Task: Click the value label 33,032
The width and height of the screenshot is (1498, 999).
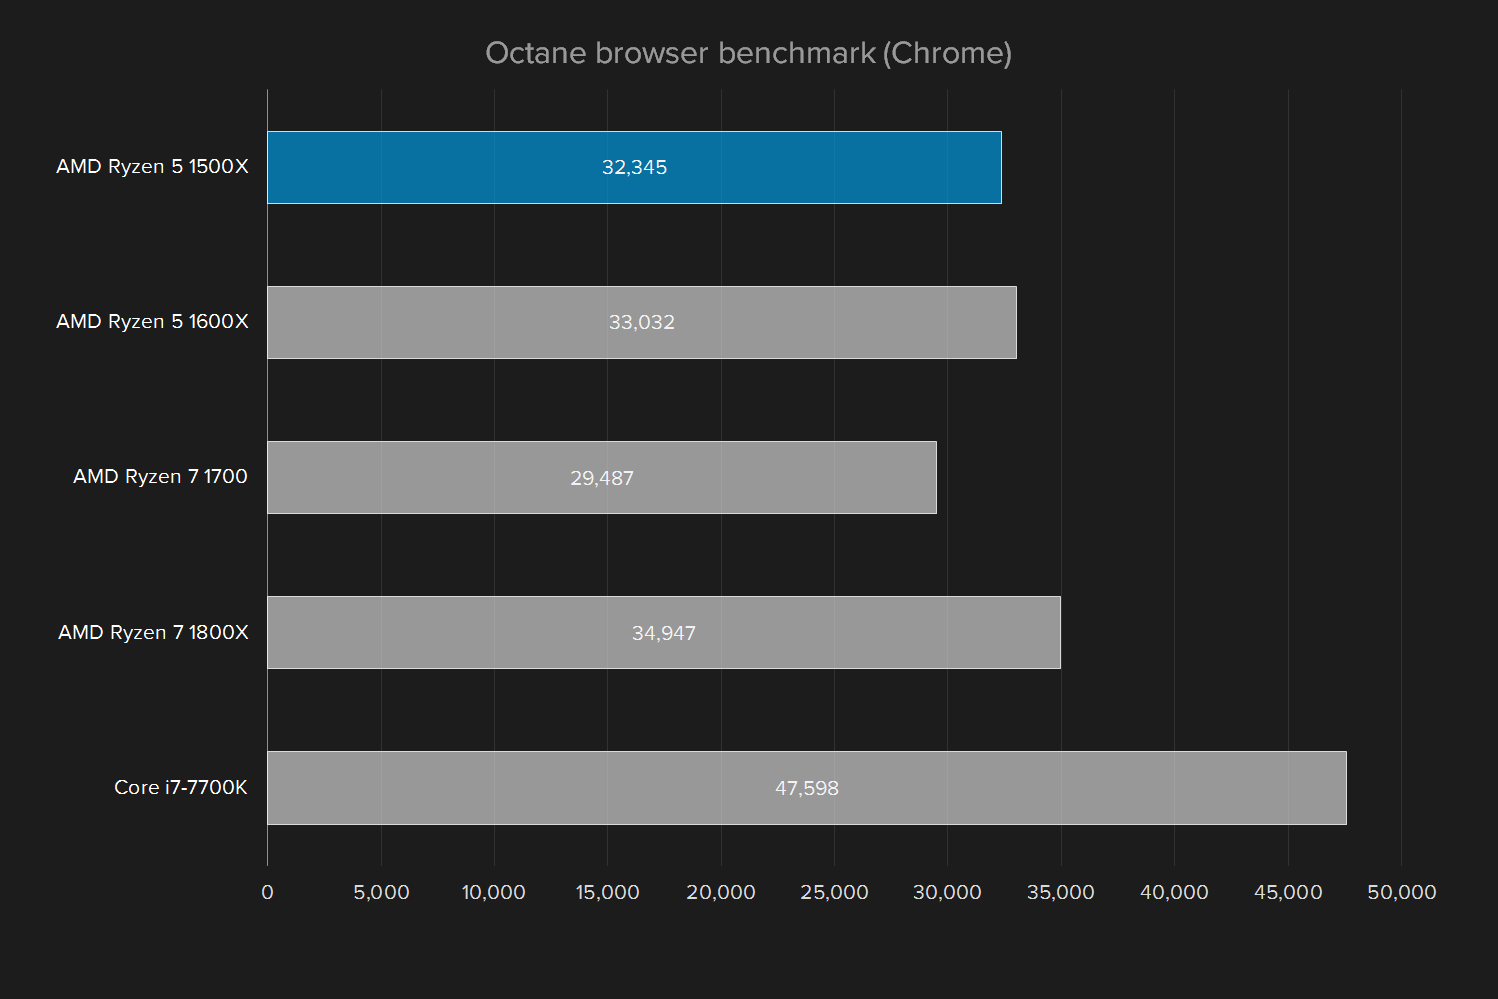Action: [642, 322]
